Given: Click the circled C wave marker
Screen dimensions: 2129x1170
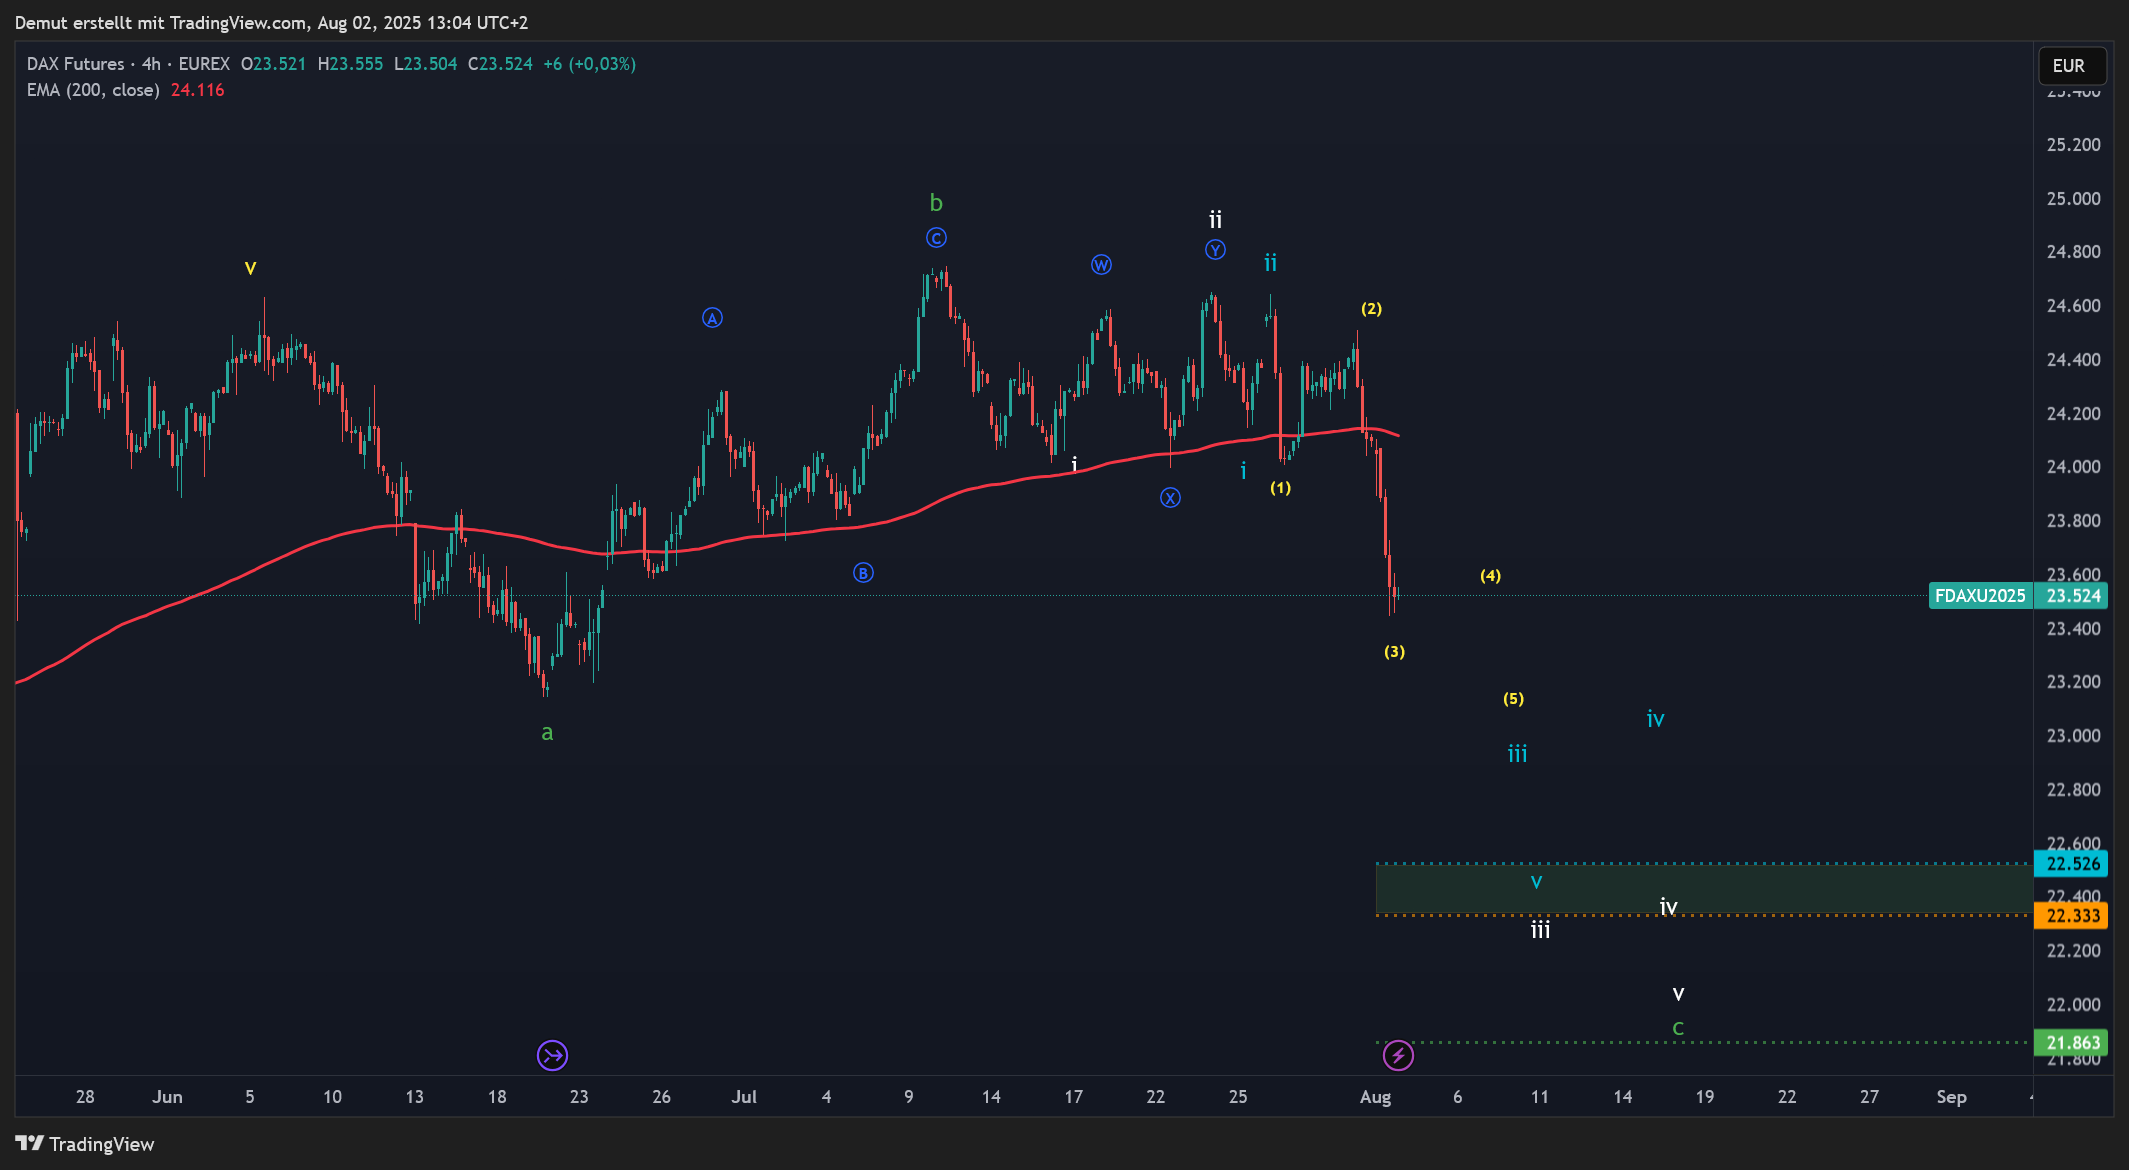Looking at the screenshot, I should pyautogui.click(x=936, y=238).
